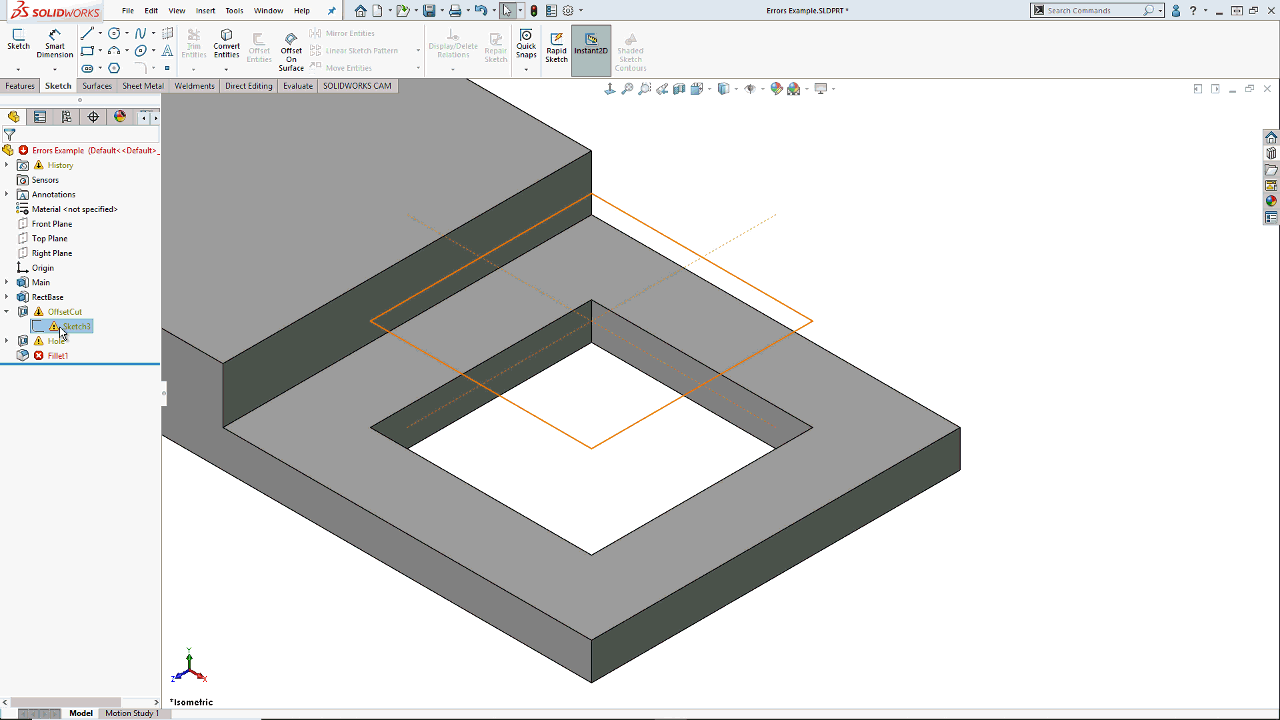The width and height of the screenshot is (1280, 720).
Task: Click Convert Entities tool
Action: point(227,43)
